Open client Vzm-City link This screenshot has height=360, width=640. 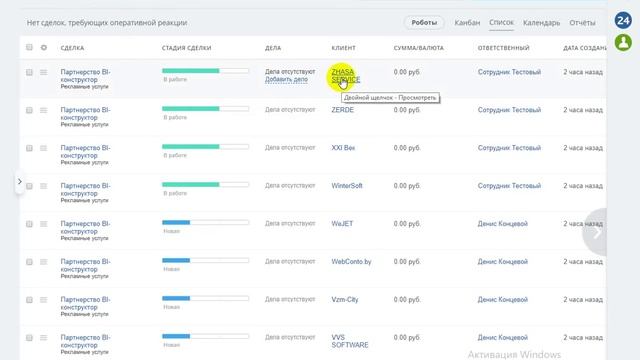pyautogui.click(x=344, y=300)
